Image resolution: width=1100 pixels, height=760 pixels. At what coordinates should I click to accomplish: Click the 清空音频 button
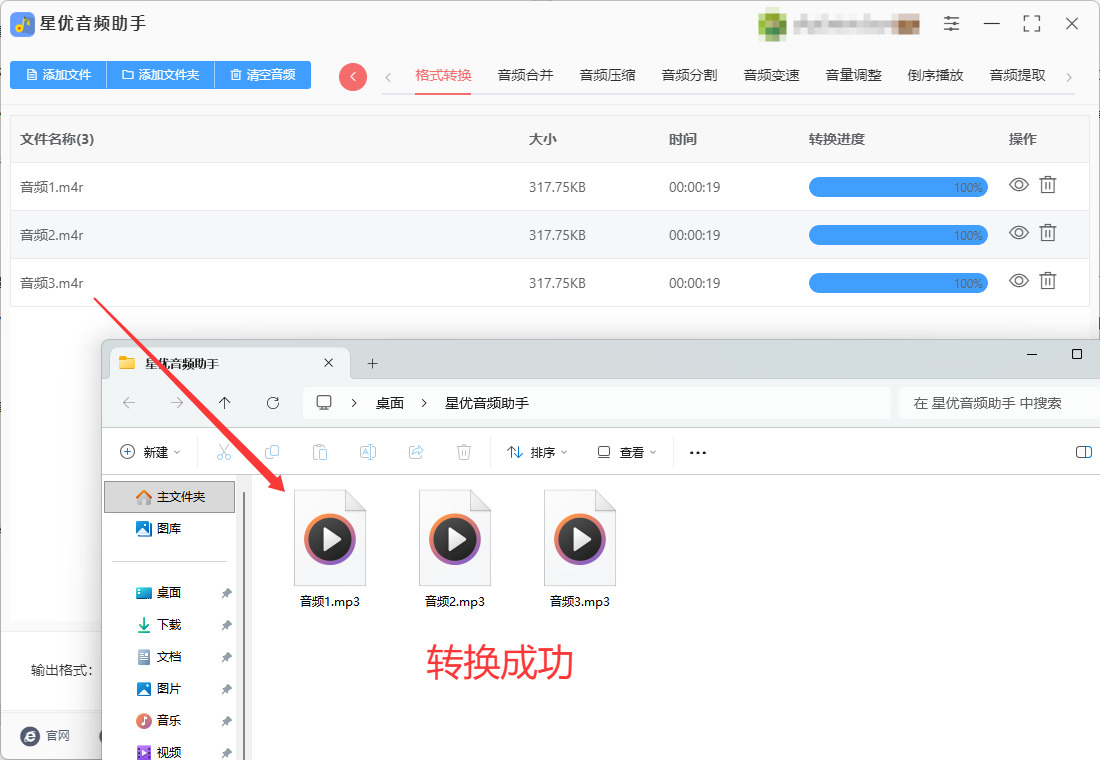click(262, 74)
